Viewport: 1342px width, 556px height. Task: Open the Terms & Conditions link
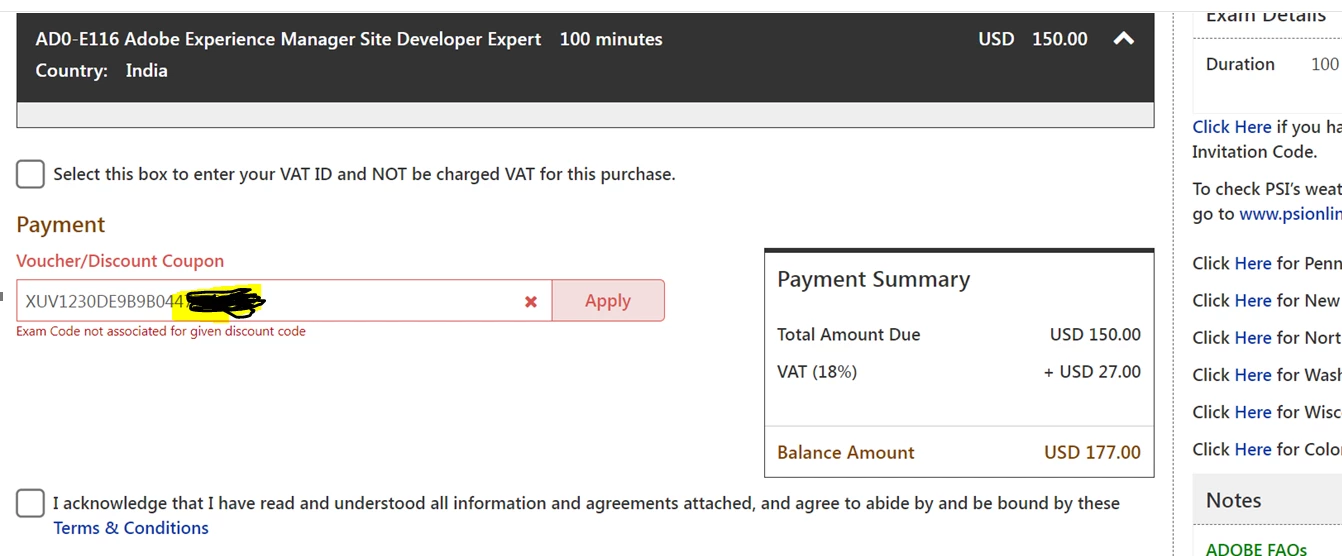point(131,528)
